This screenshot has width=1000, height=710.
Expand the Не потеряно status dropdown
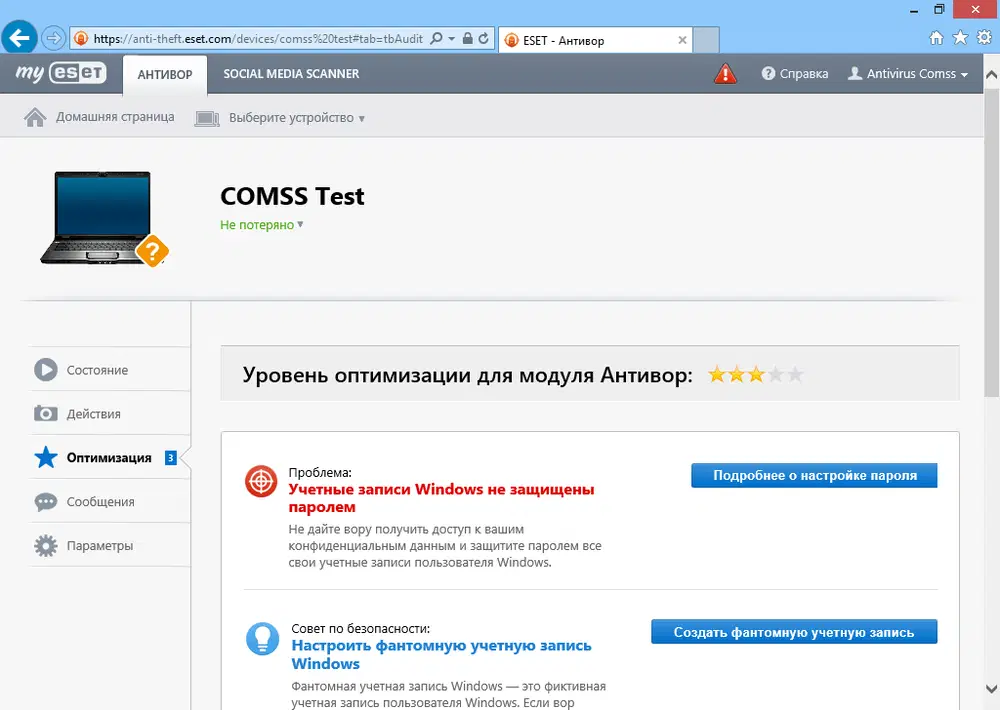260,224
